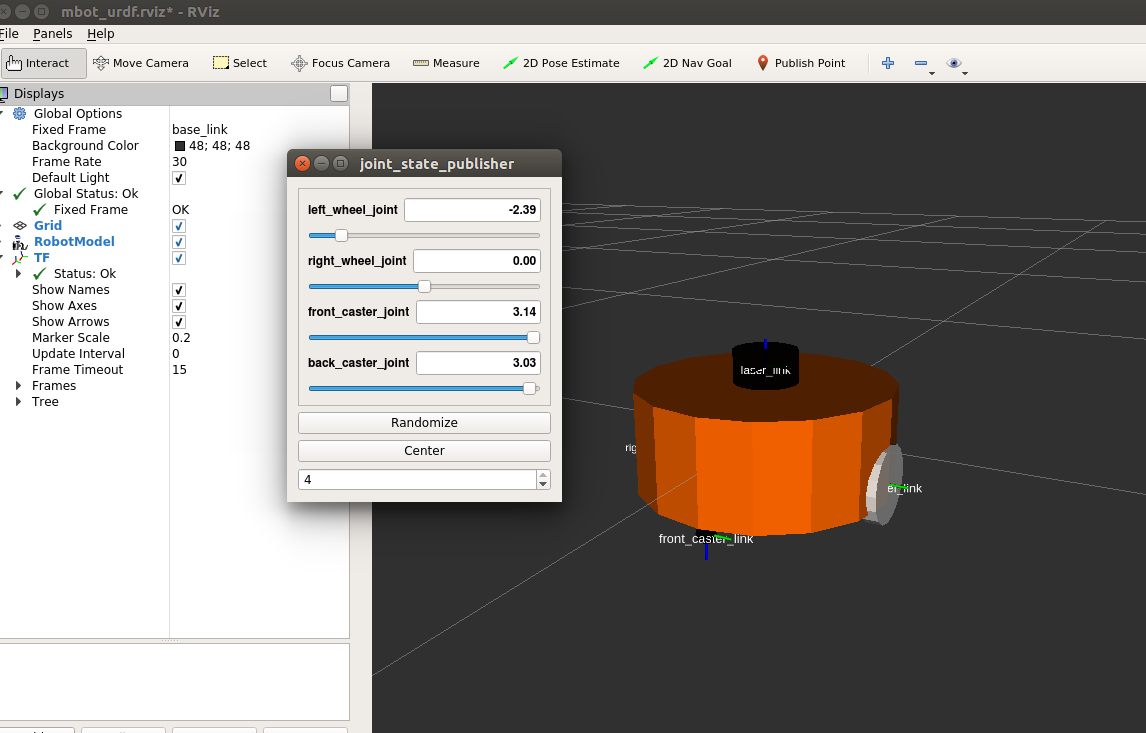
Task: Open the Help menu
Action: (x=98, y=33)
